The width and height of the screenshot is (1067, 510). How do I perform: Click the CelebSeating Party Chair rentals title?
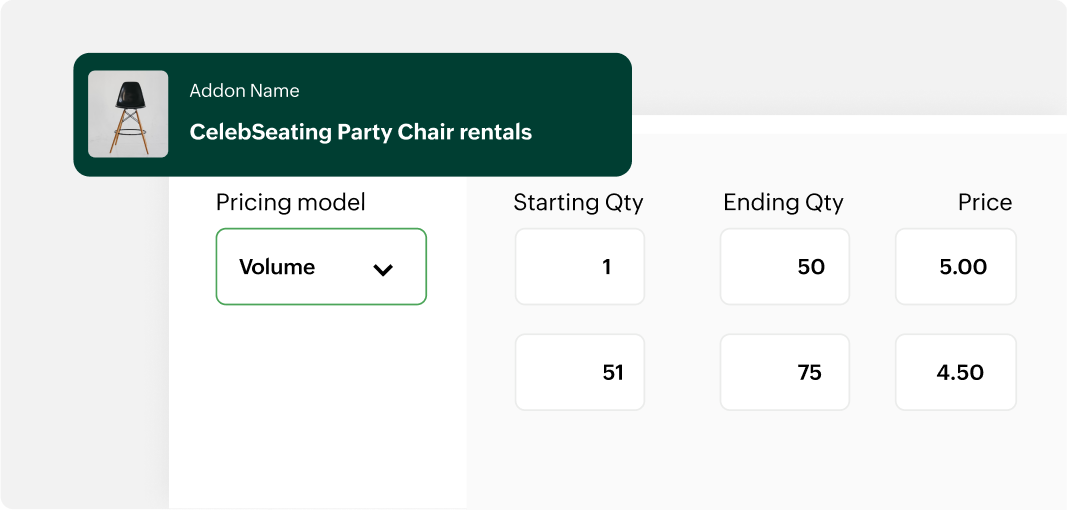point(360,132)
